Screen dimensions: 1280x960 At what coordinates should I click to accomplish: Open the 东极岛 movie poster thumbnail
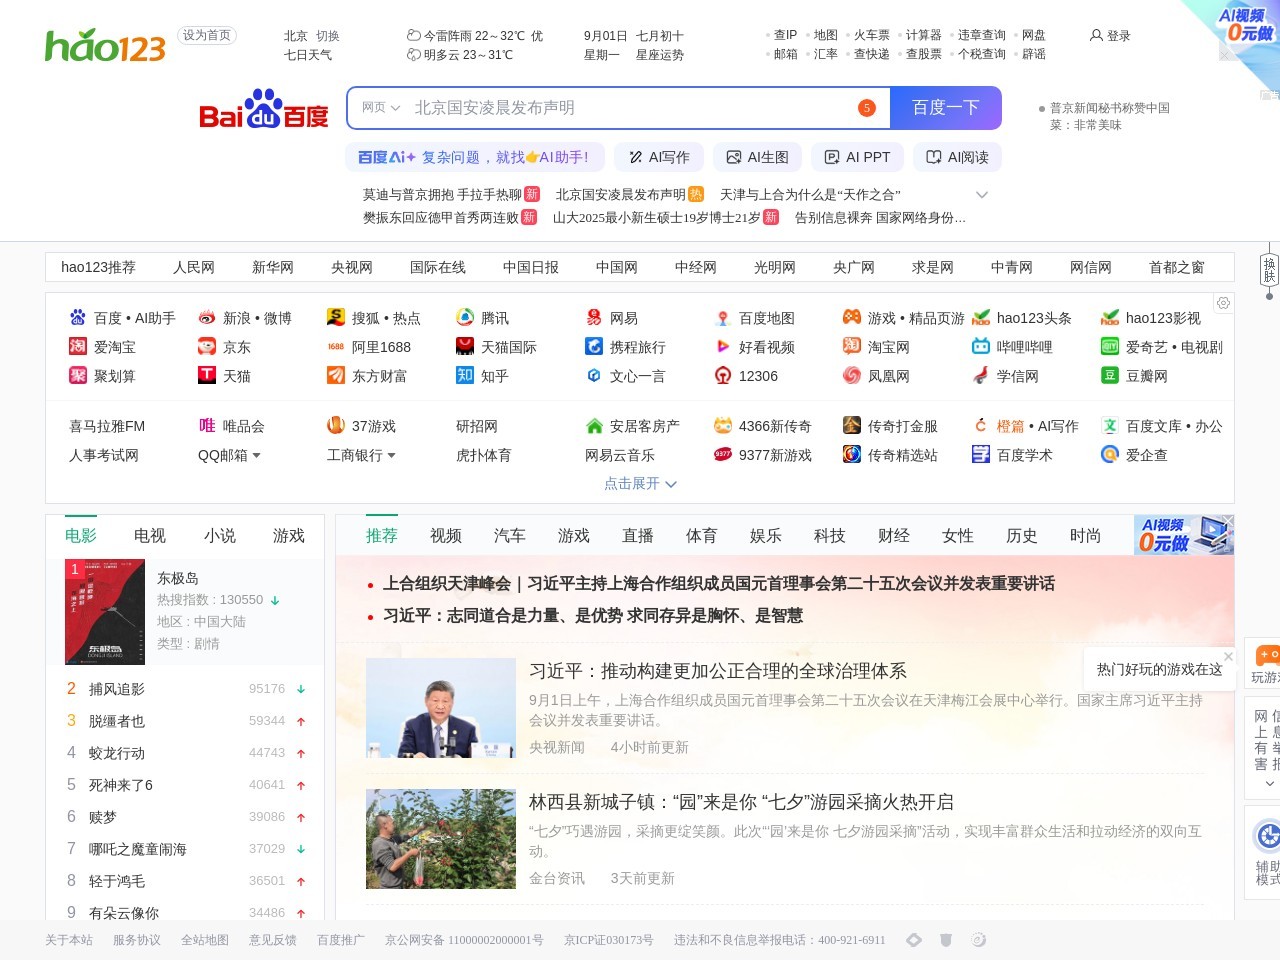pyautogui.click(x=104, y=612)
